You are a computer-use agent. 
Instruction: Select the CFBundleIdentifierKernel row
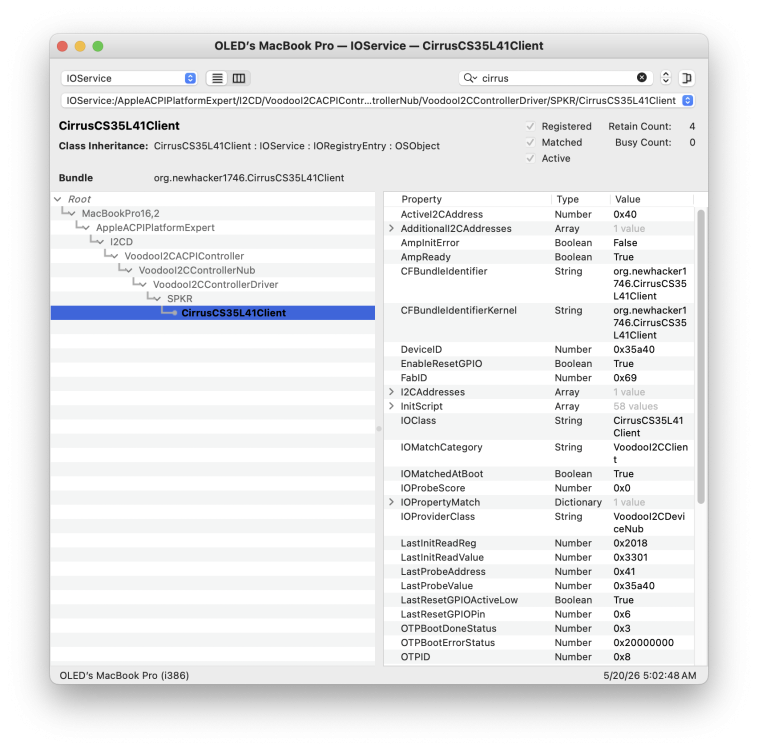(539, 323)
